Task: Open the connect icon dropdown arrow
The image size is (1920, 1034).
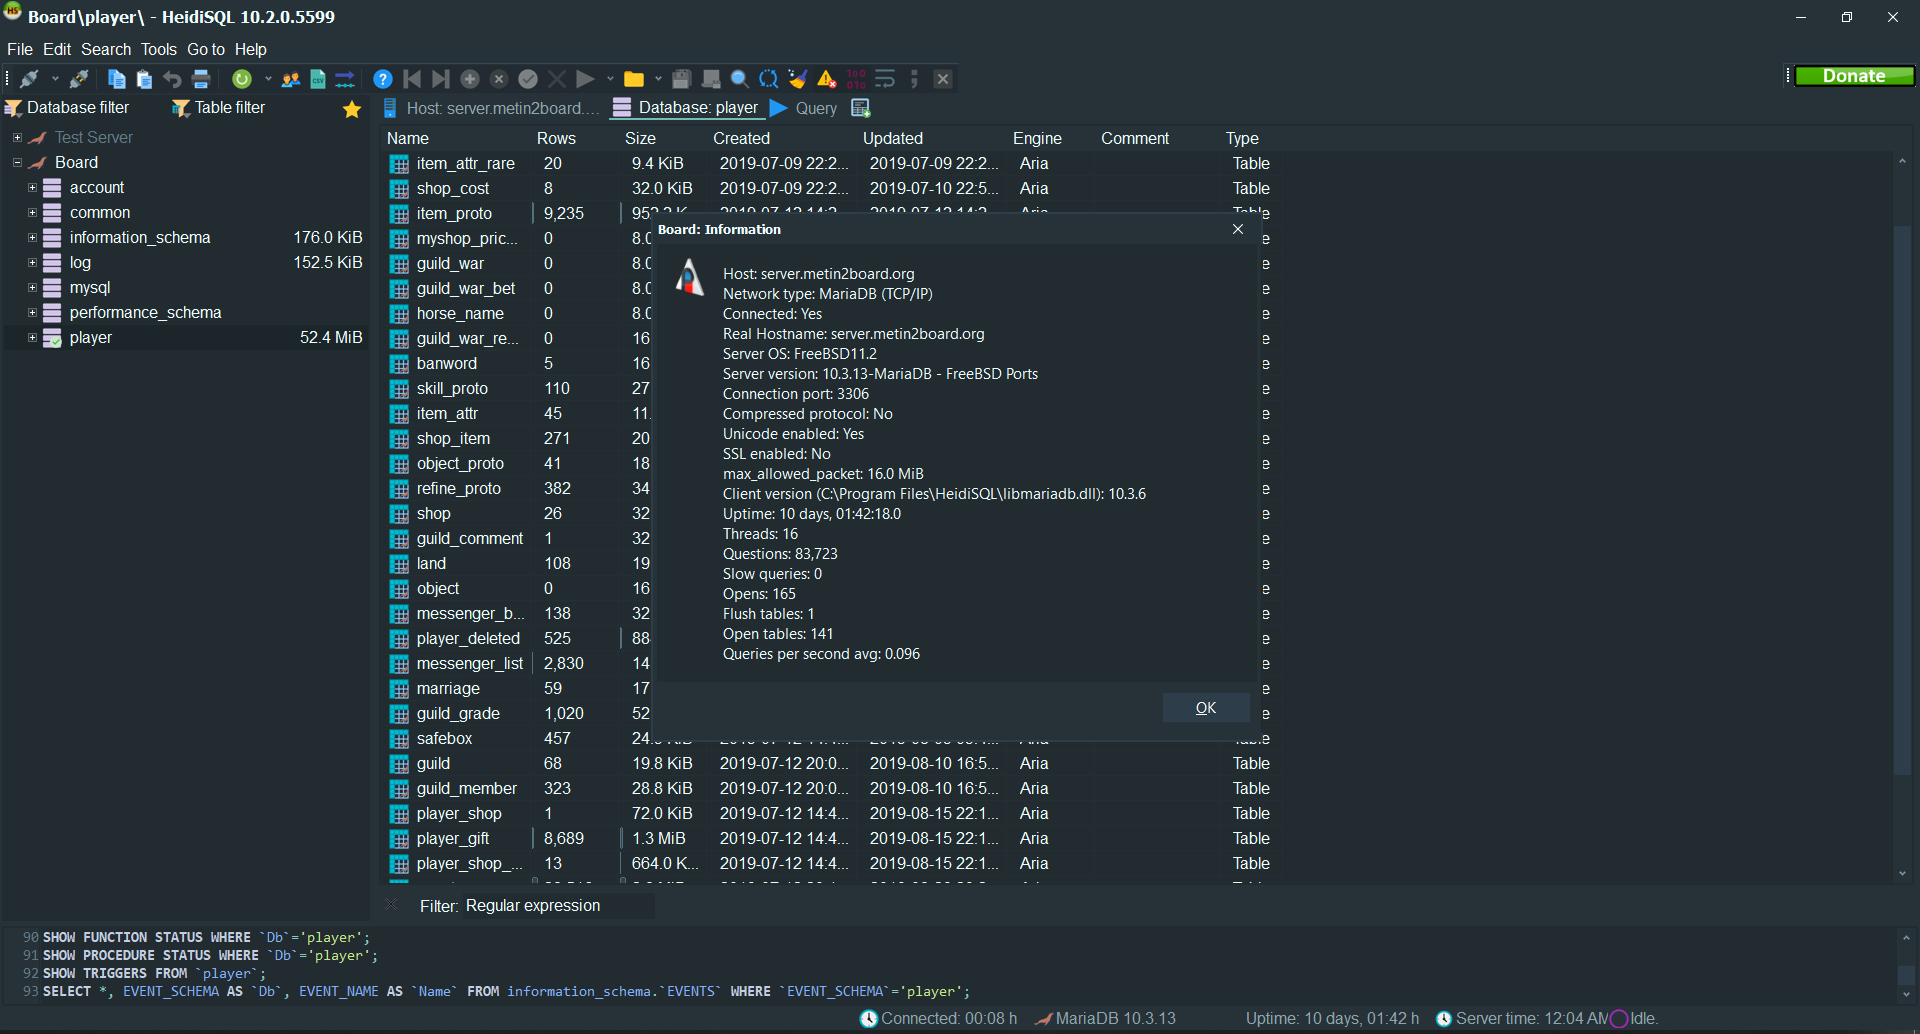Action: pyautogui.click(x=55, y=79)
